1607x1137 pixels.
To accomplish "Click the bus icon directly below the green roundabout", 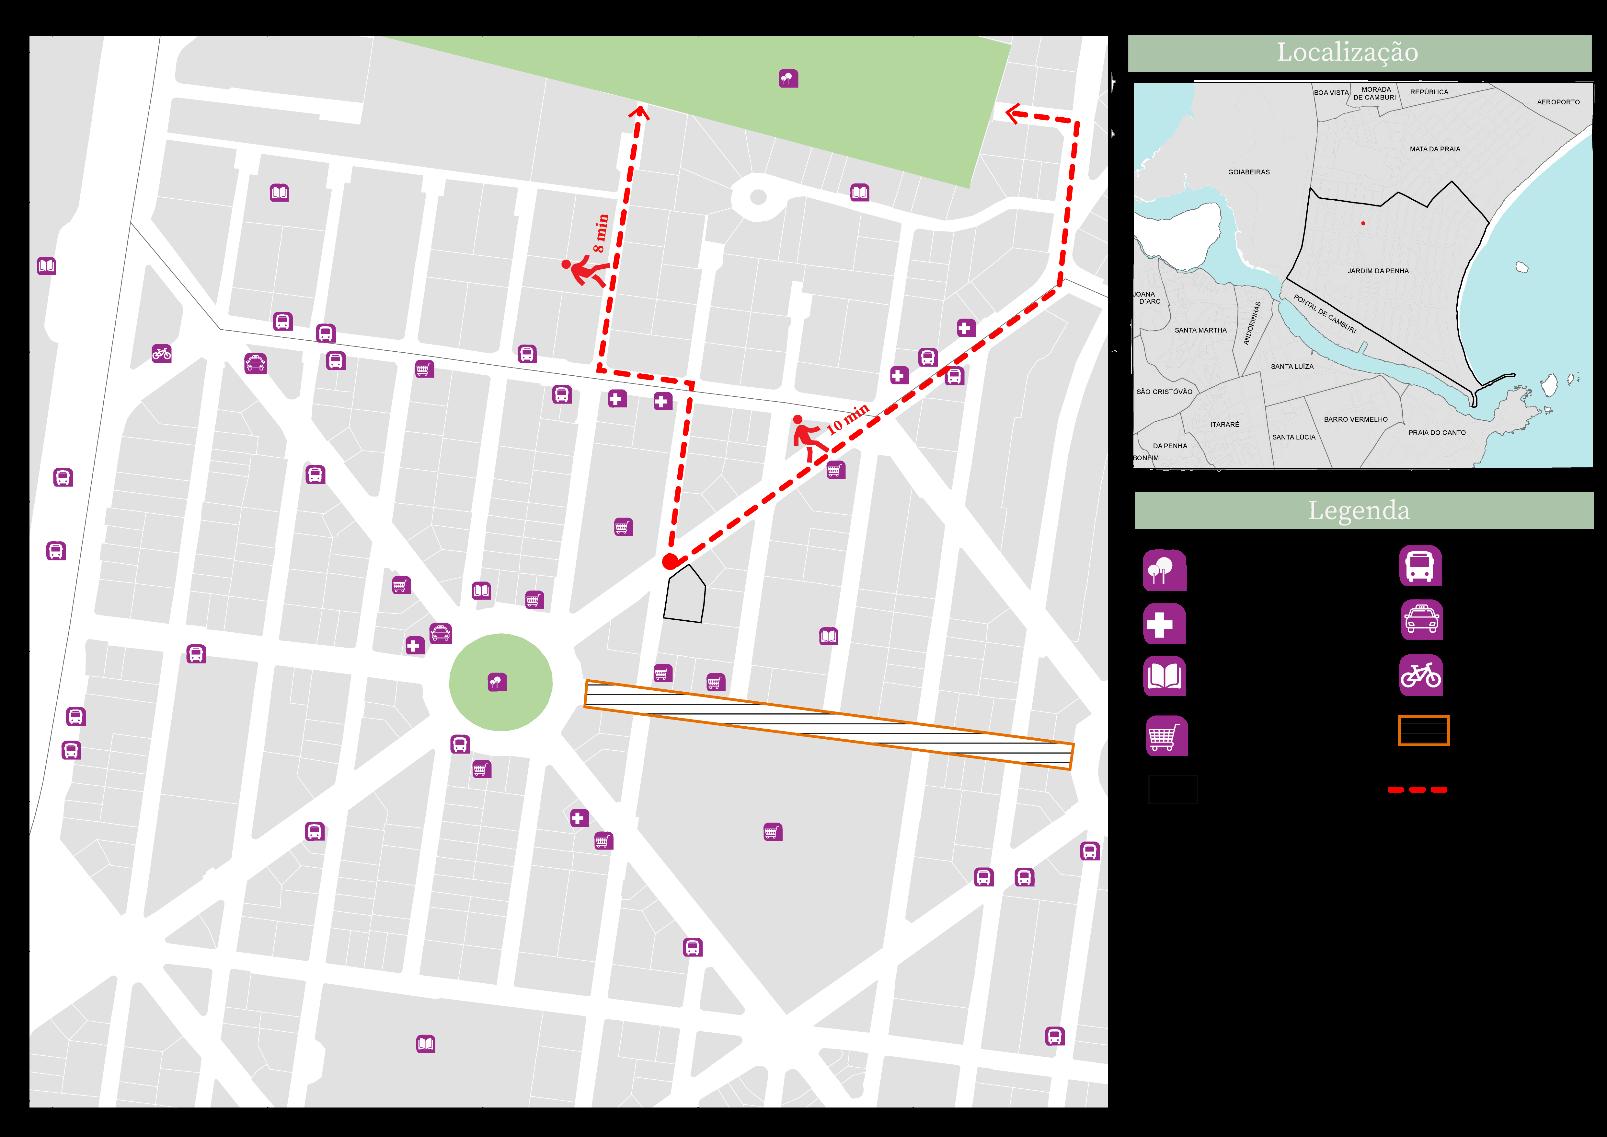I will (x=459, y=744).
